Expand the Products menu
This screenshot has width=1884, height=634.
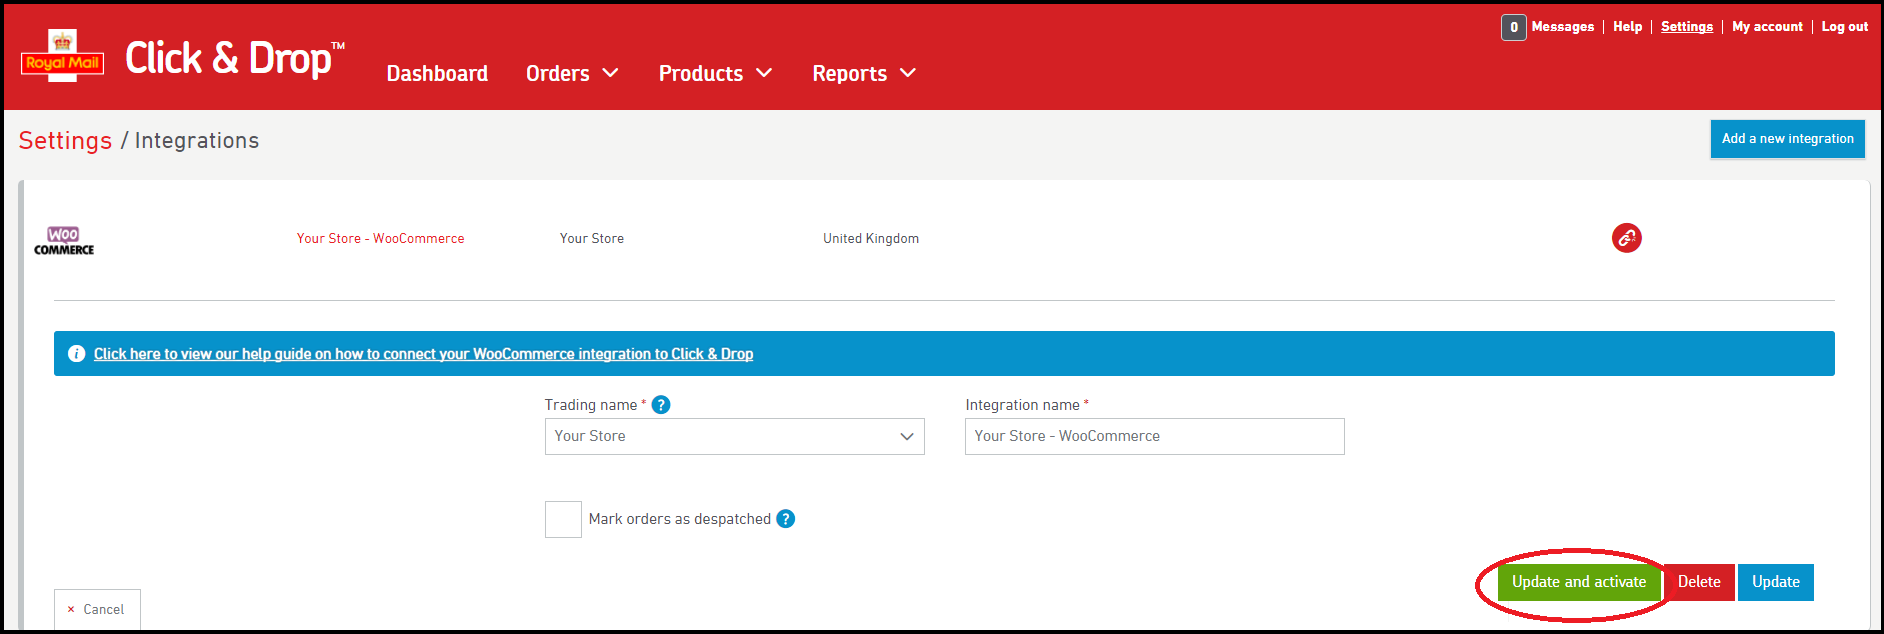click(x=715, y=74)
